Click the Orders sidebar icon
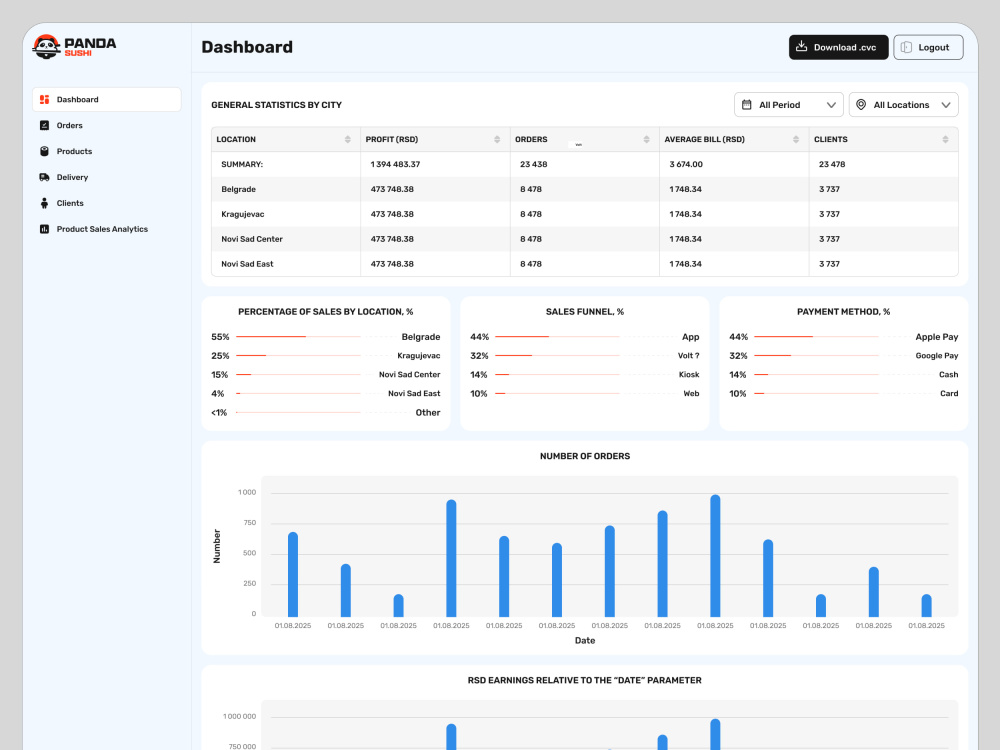The height and width of the screenshot is (750, 1000). (x=44, y=126)
